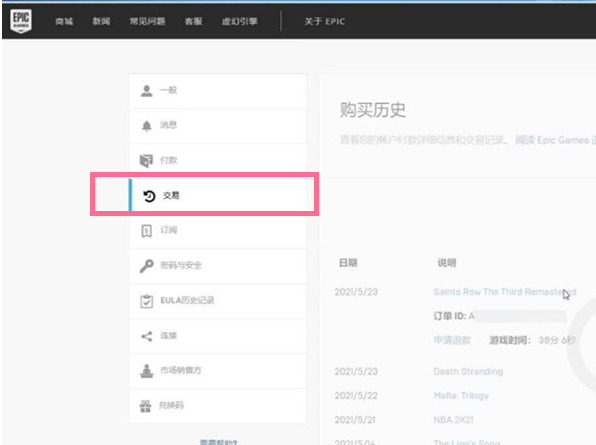
Task: Open the 新闻 news page
Action: click(101, 21)
